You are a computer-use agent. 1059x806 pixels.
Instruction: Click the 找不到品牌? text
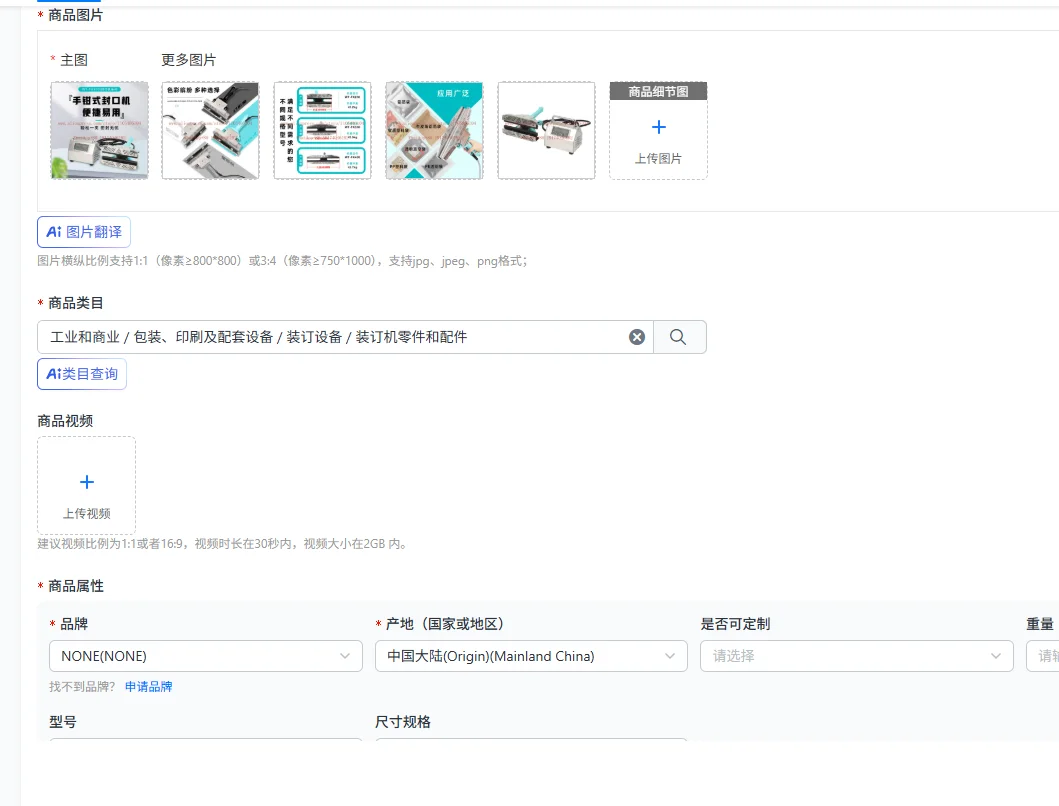coord(82,686)
